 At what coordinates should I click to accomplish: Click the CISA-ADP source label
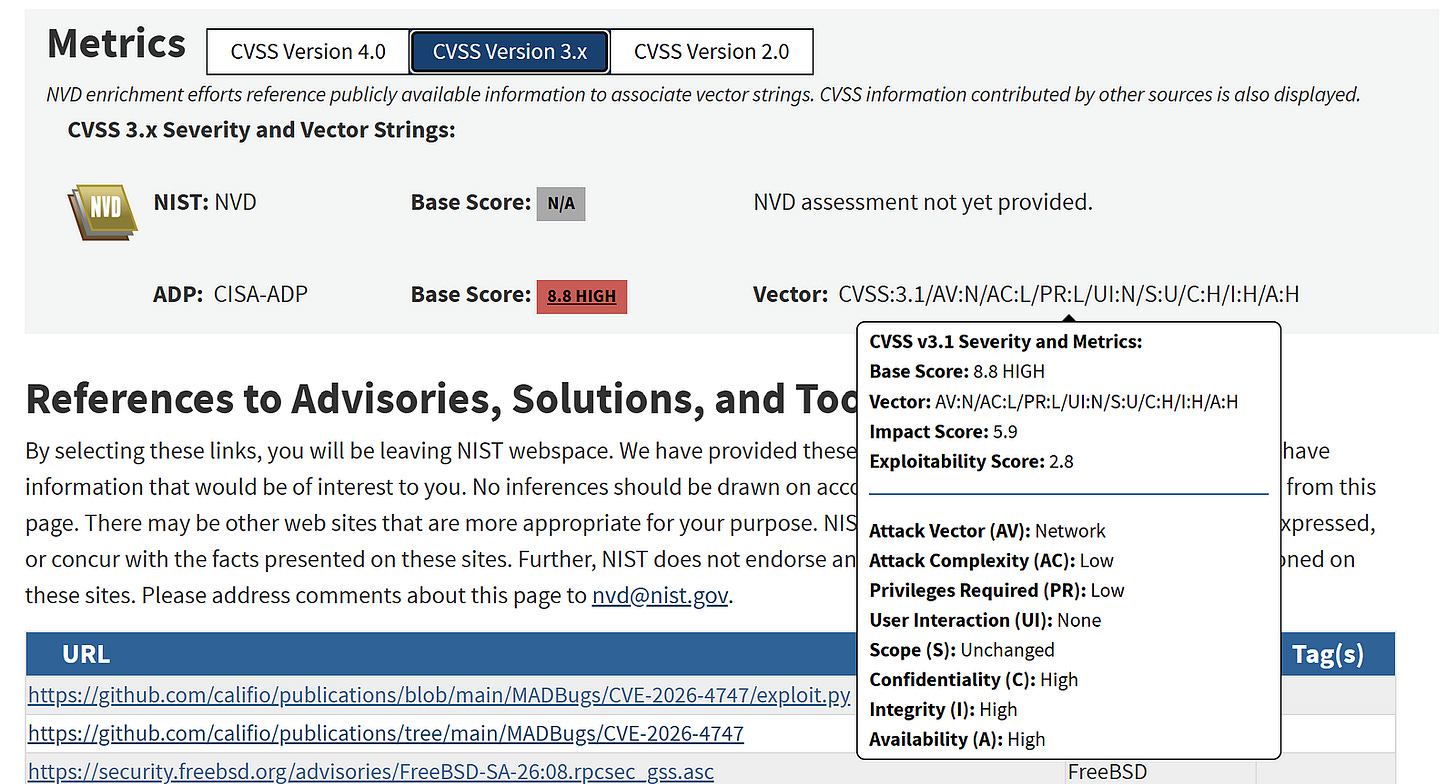[261, 294]
